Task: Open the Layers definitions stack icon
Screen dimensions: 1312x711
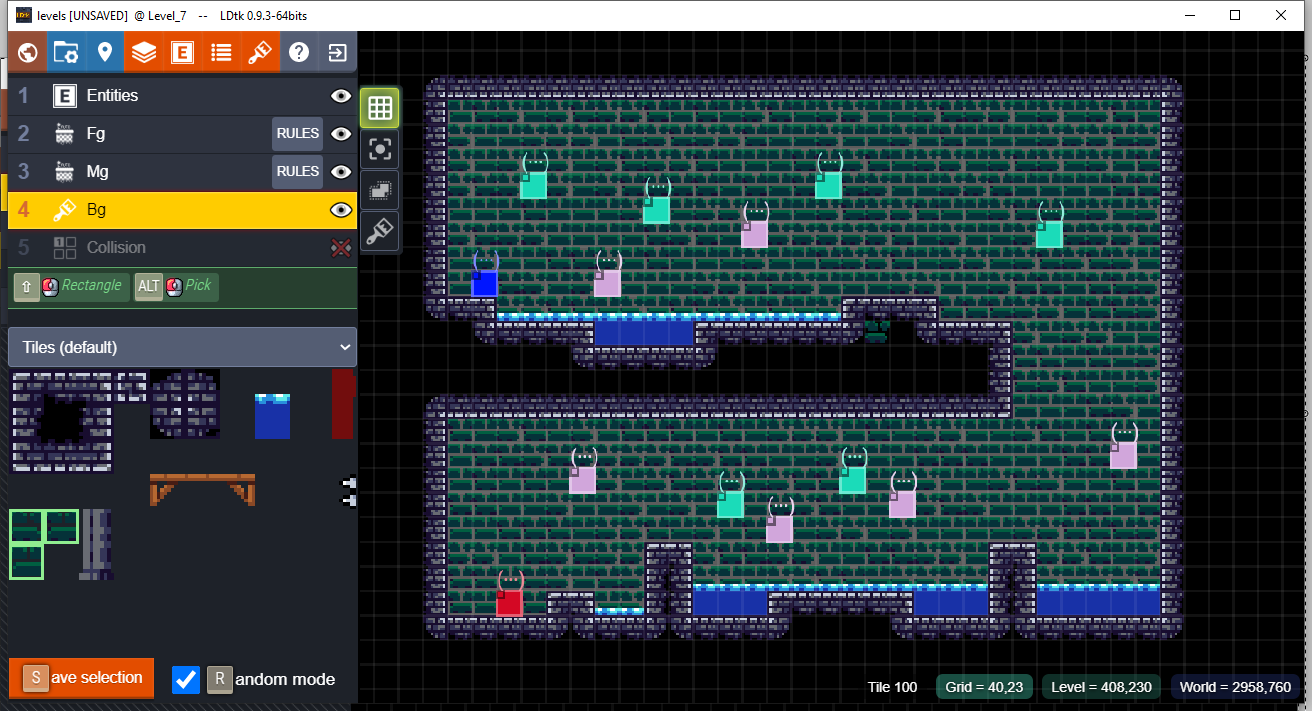Action: [x=144, y=52]
